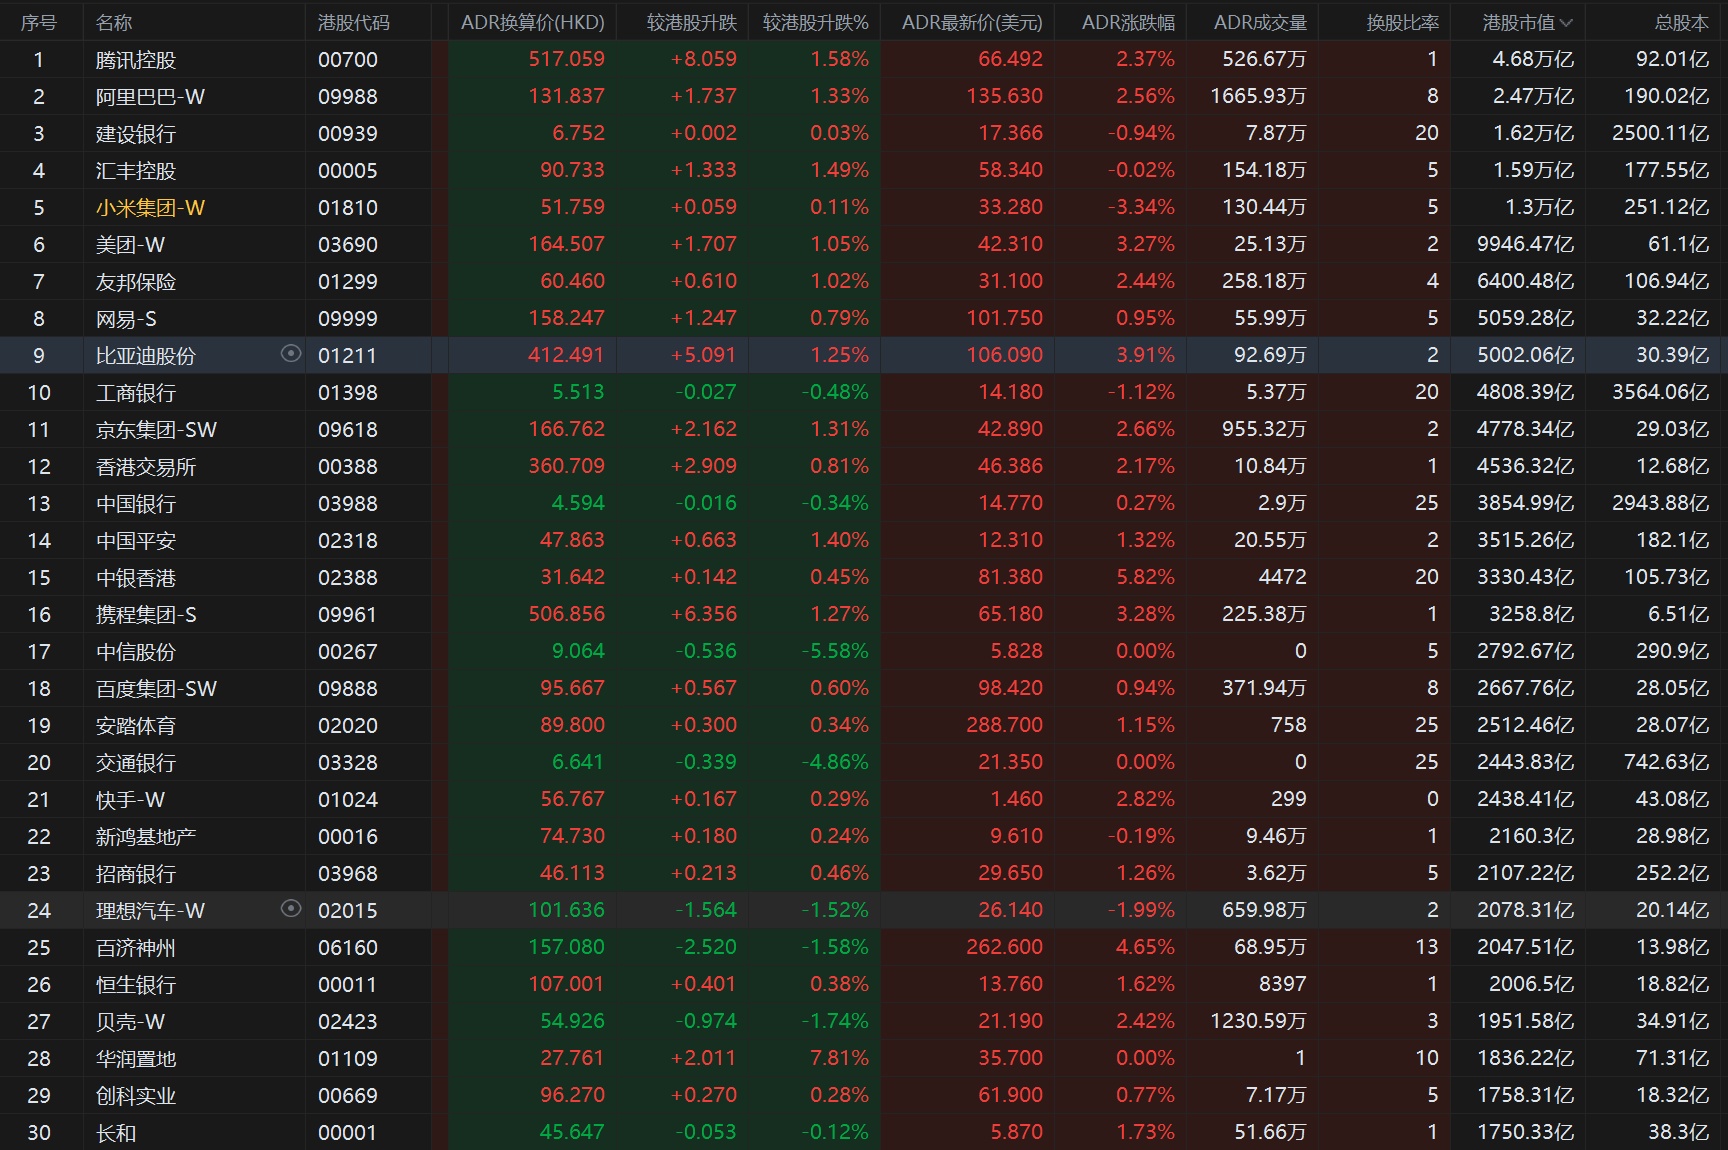Select the 友邦保险 stock name
Screen dimensions: 1728x1150
point(136,282)
